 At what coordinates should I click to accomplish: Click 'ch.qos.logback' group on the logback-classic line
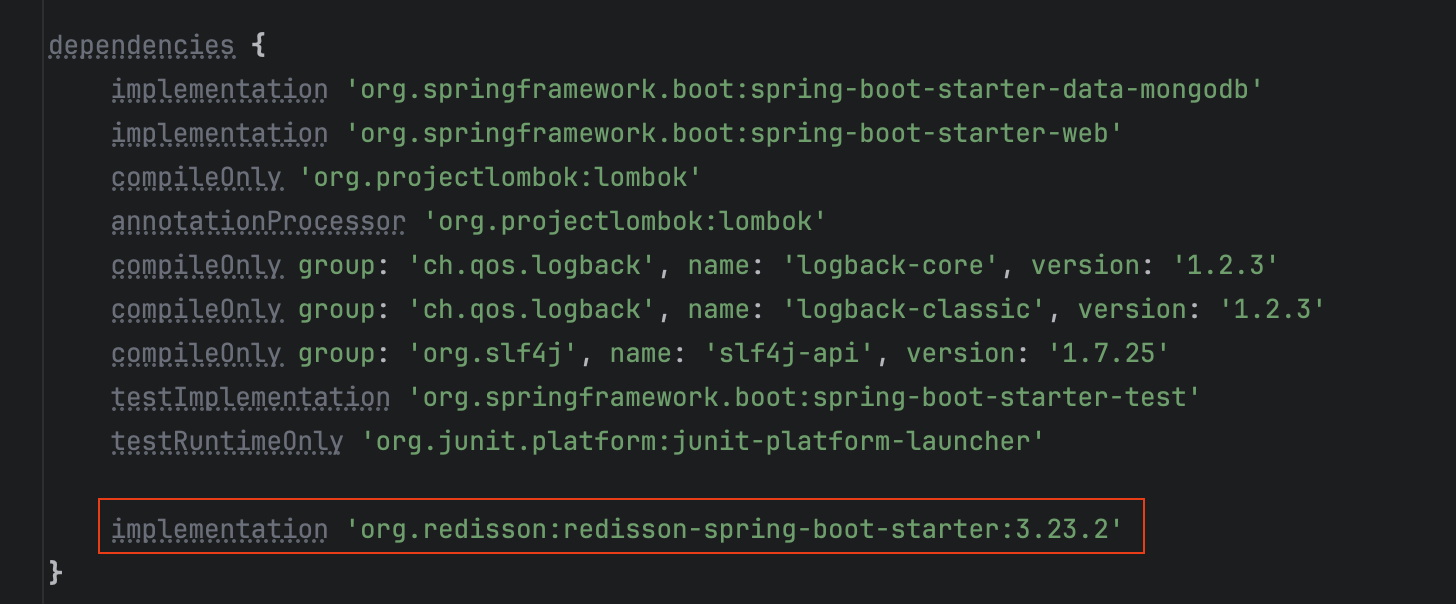point(530,310)
